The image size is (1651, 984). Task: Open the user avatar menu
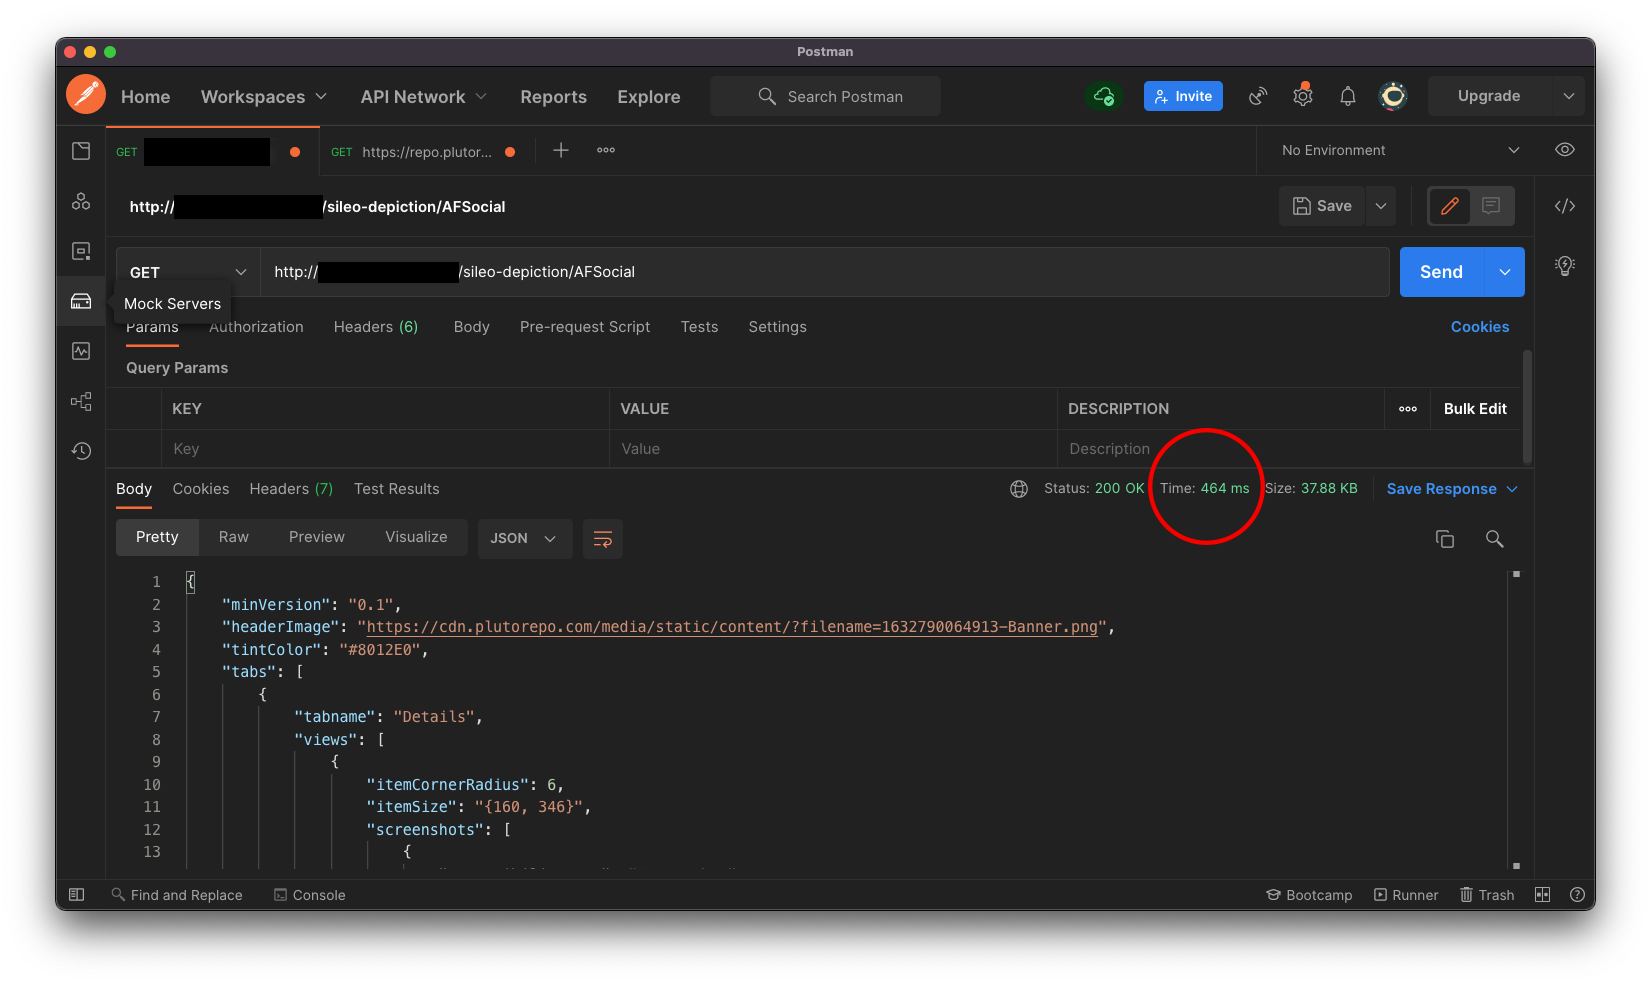(x=1393, y=96)
